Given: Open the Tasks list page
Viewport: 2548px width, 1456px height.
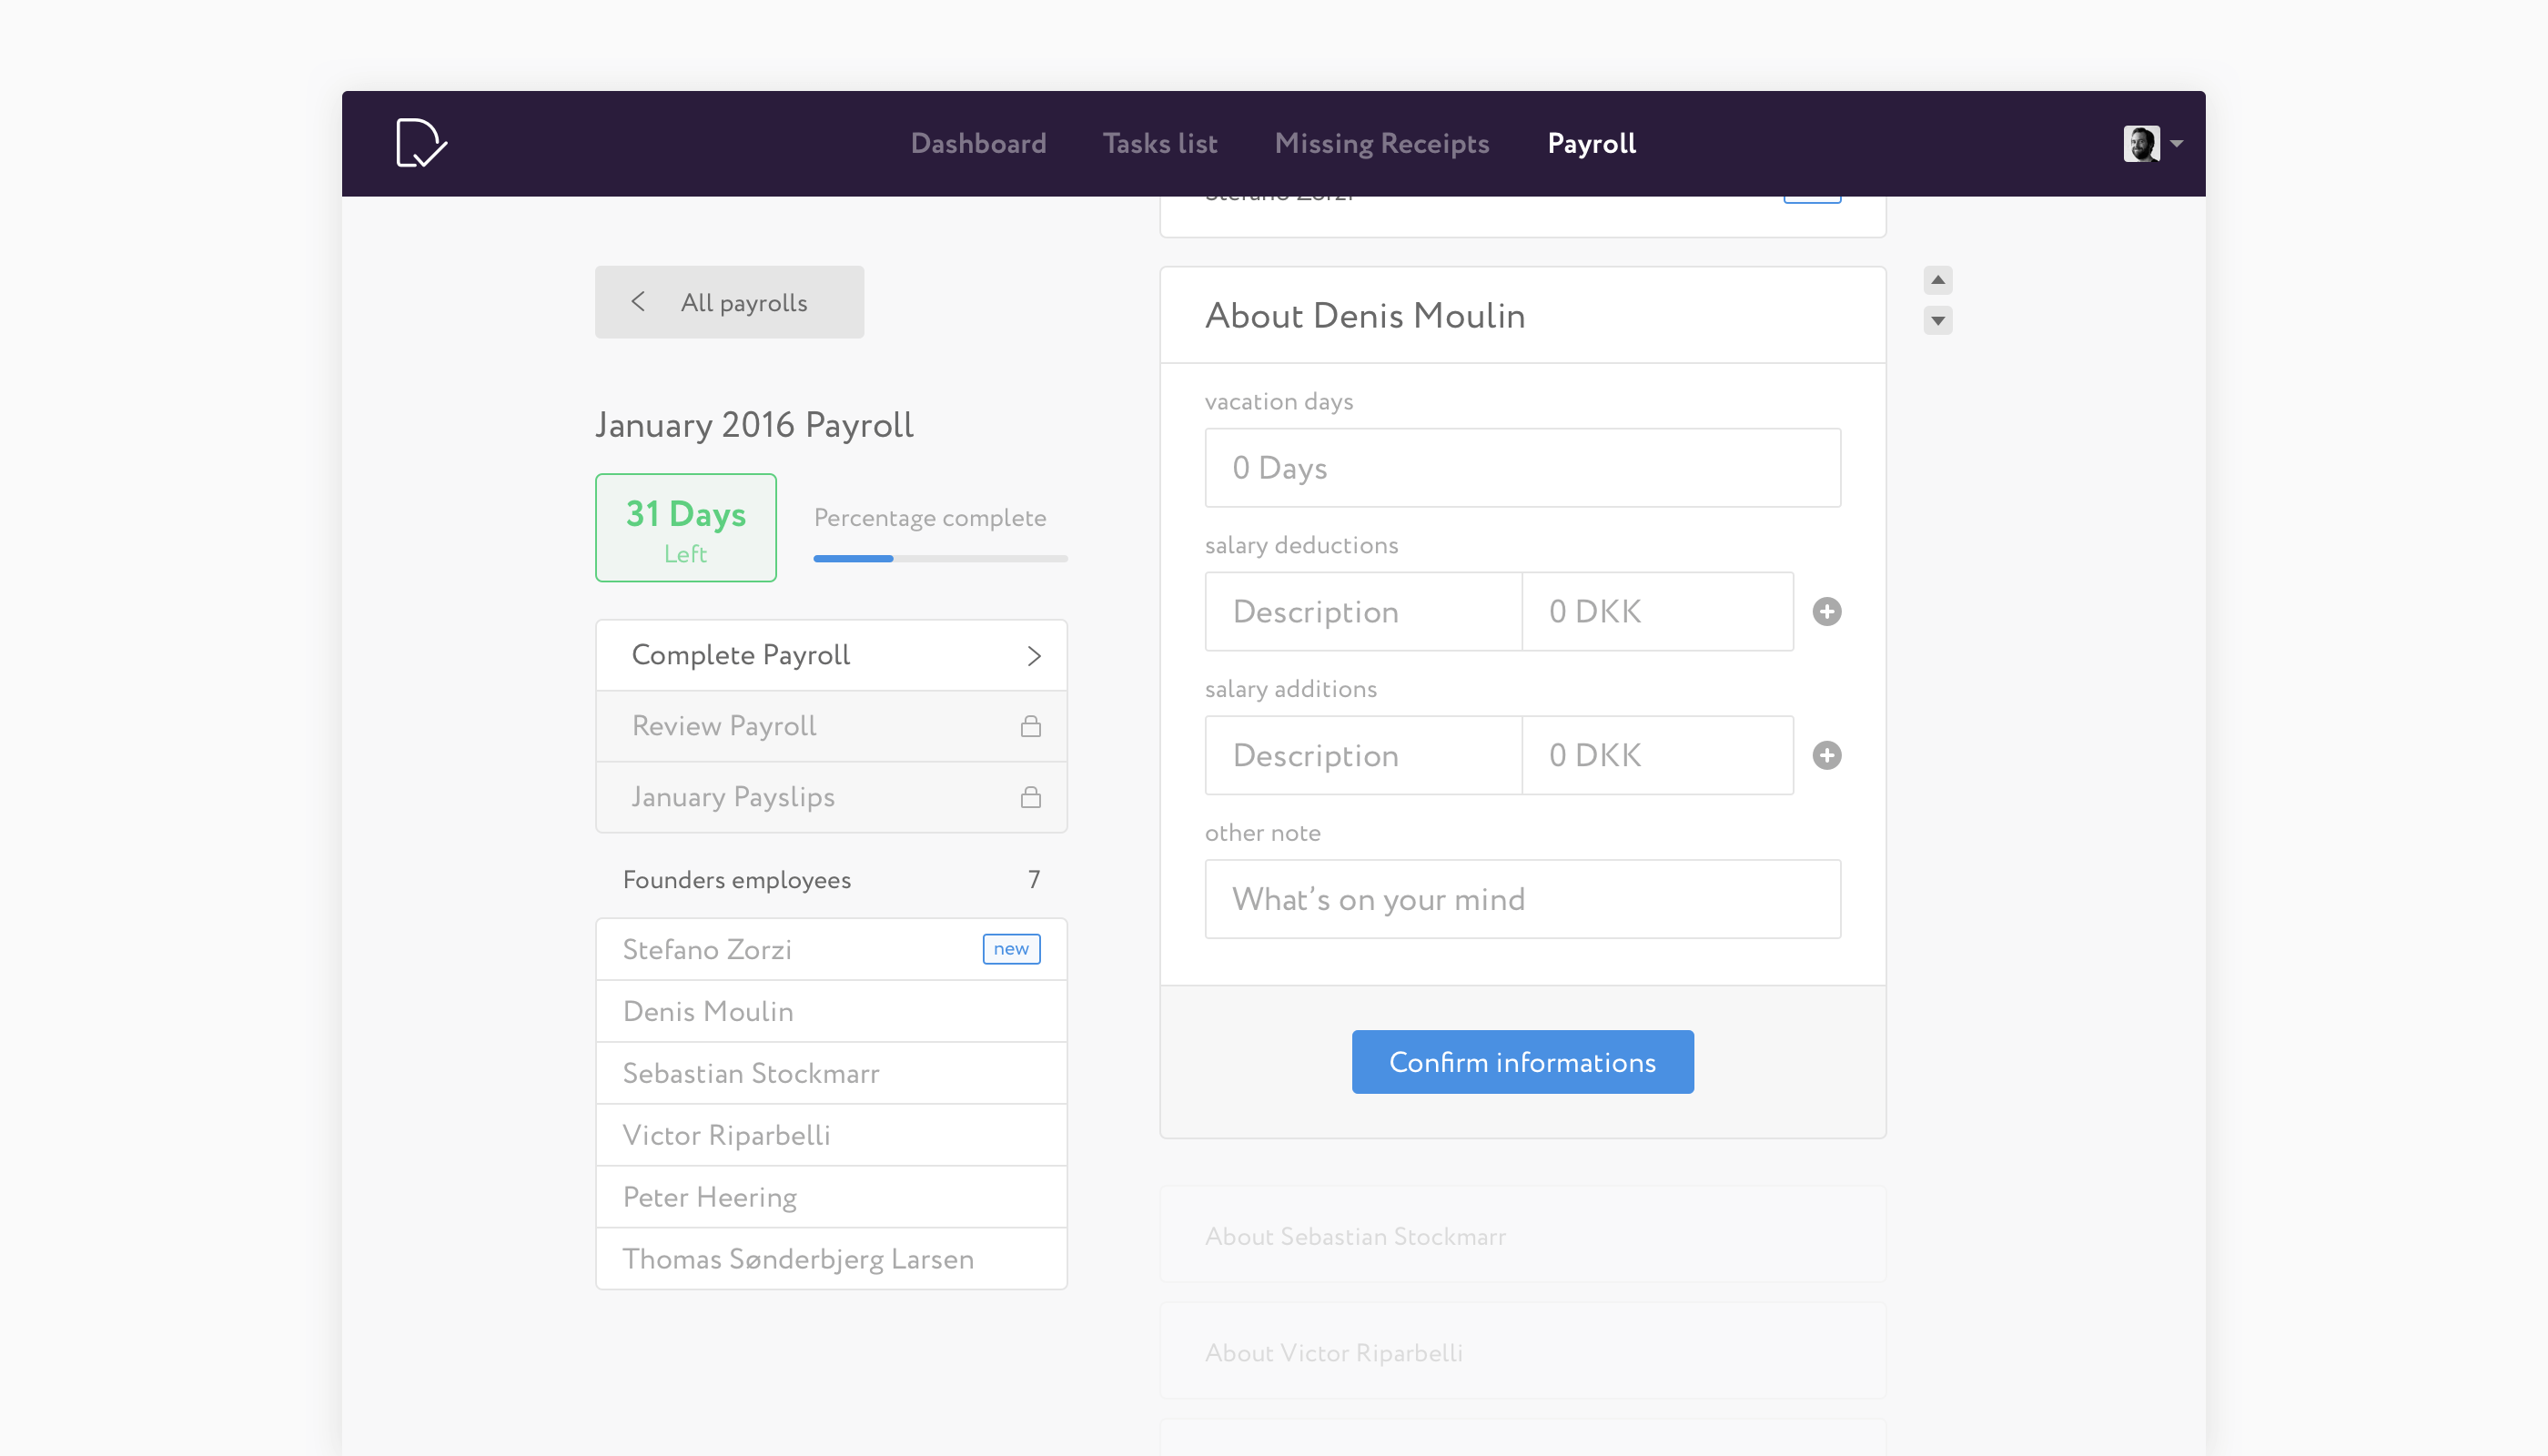Looking at the screenshot, I should click(1159, 144).
